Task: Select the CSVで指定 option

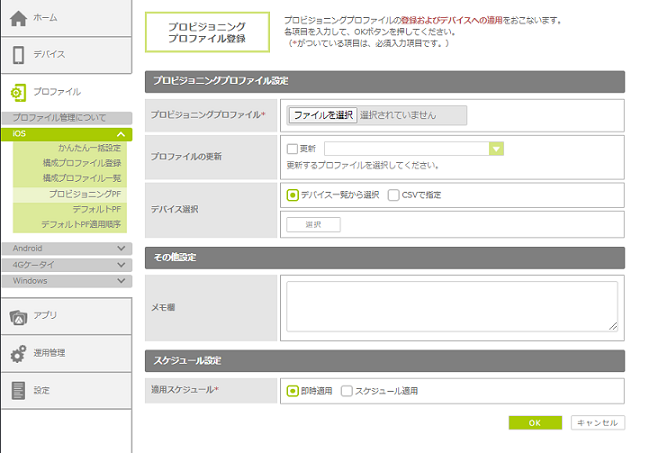Action: pos(394,195)
